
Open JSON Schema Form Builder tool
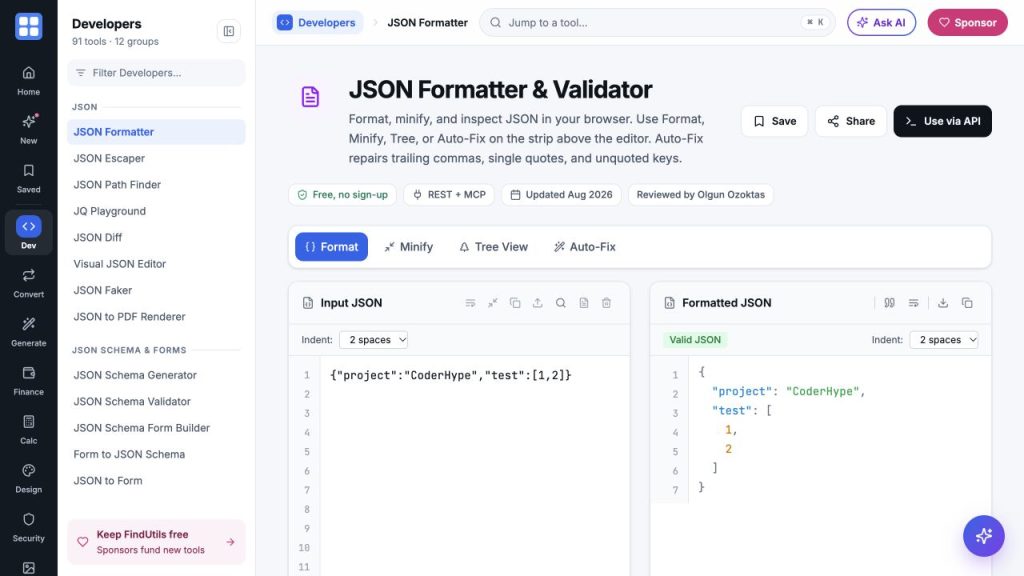tap(156, 428)
